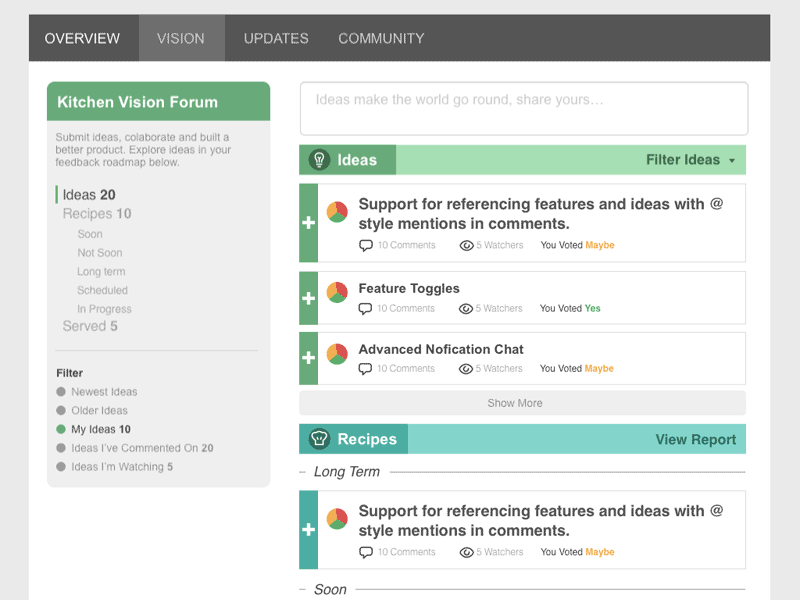Toggle watchers eye on first Ideas '@ style mentions' card

point(467,245)
